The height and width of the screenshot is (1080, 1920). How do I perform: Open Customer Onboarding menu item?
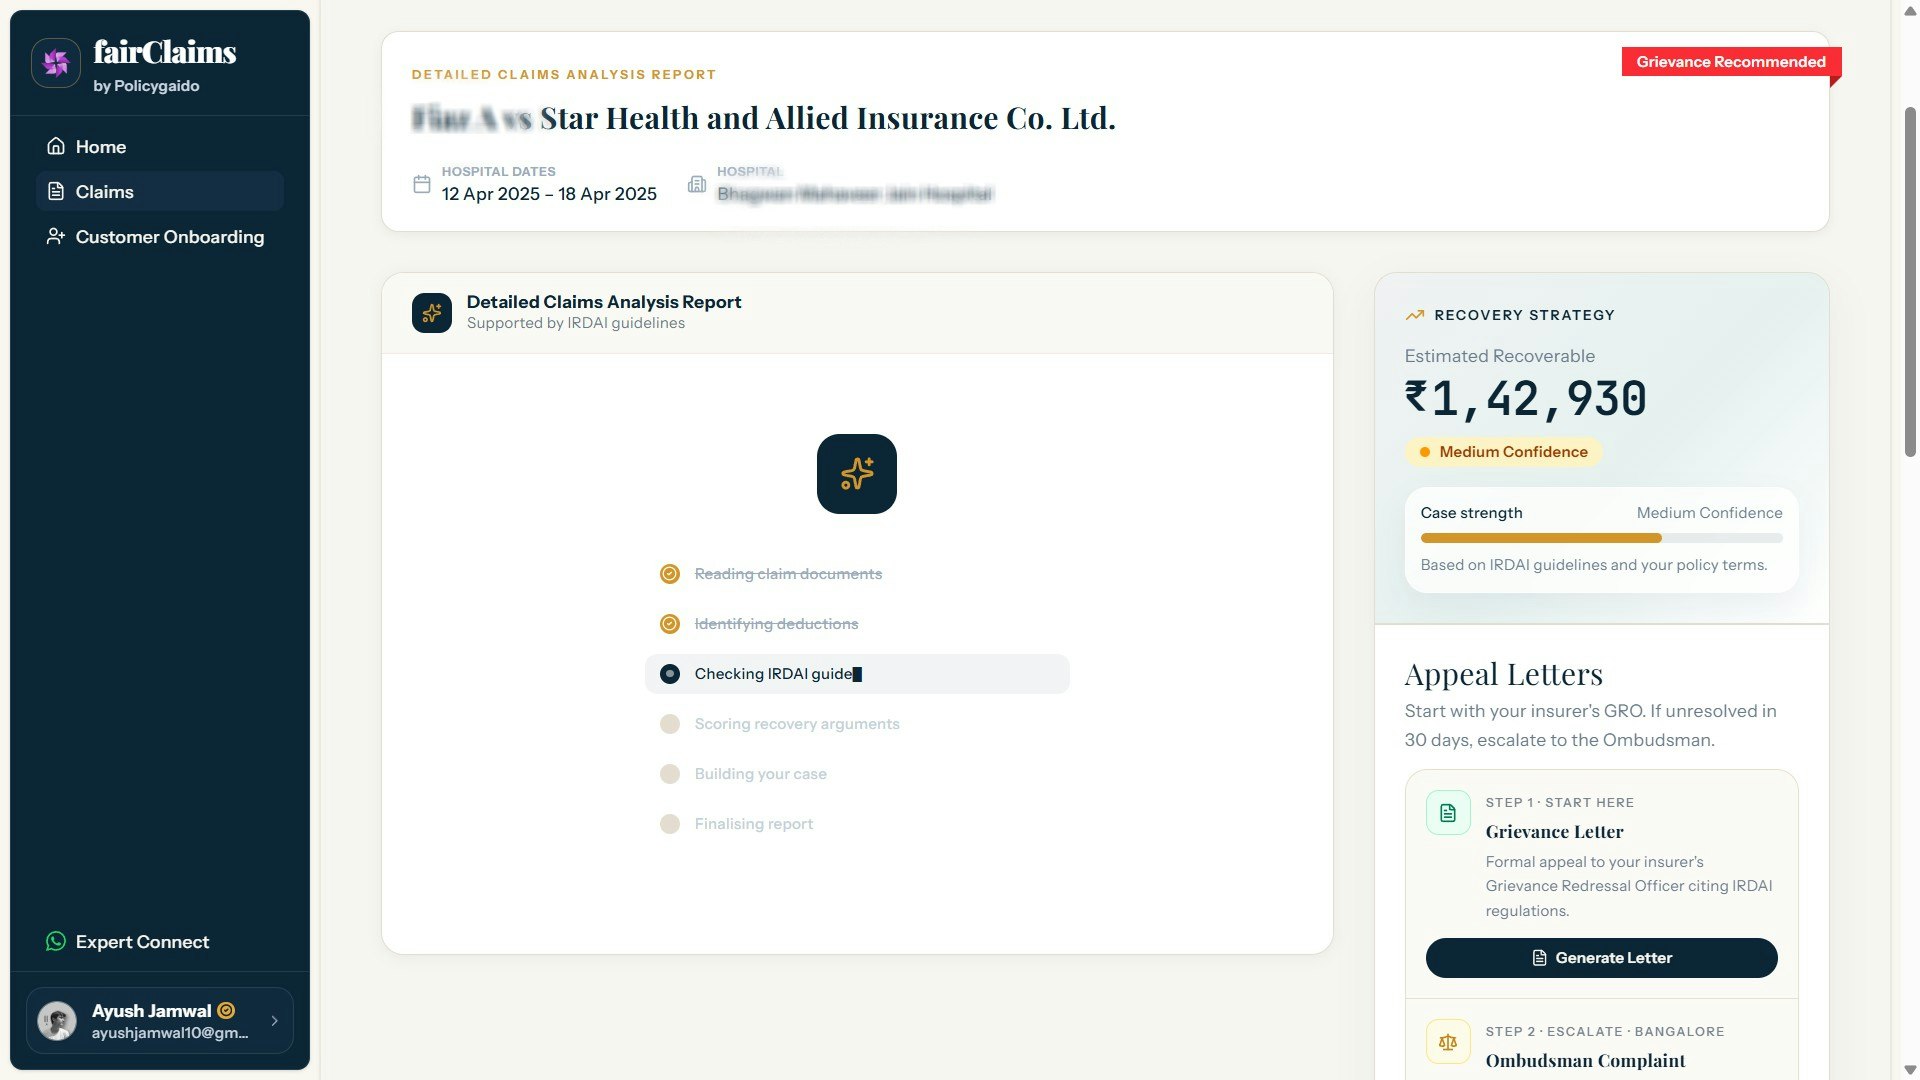(x=169, y=237)
